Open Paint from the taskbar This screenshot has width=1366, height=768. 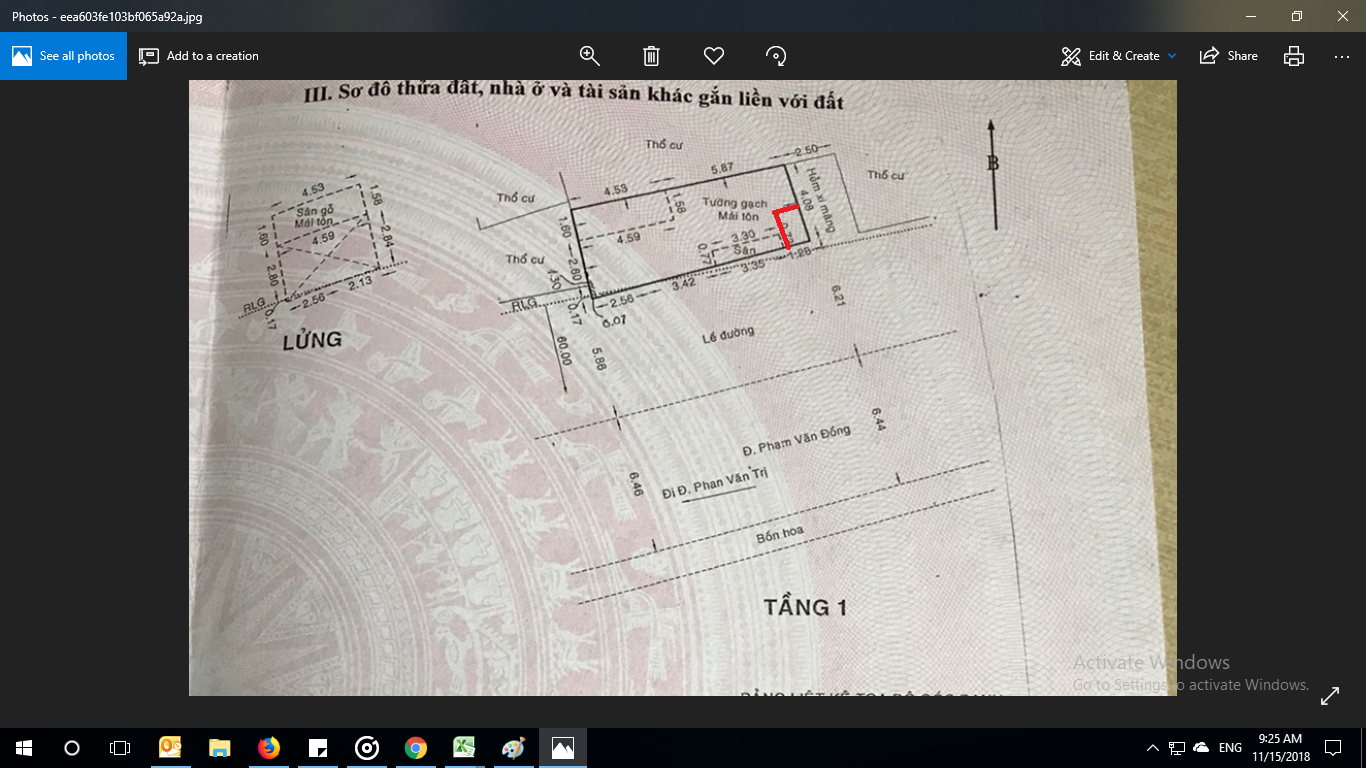513,748
